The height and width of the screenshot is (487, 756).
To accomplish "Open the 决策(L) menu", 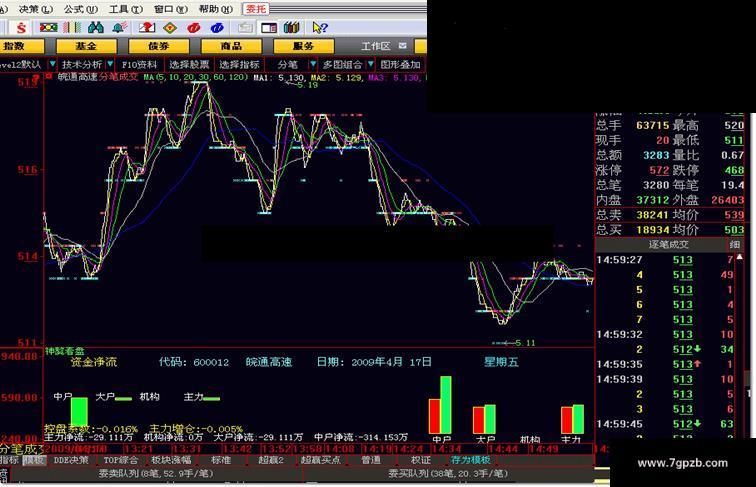I will click(x=35, y=9).
